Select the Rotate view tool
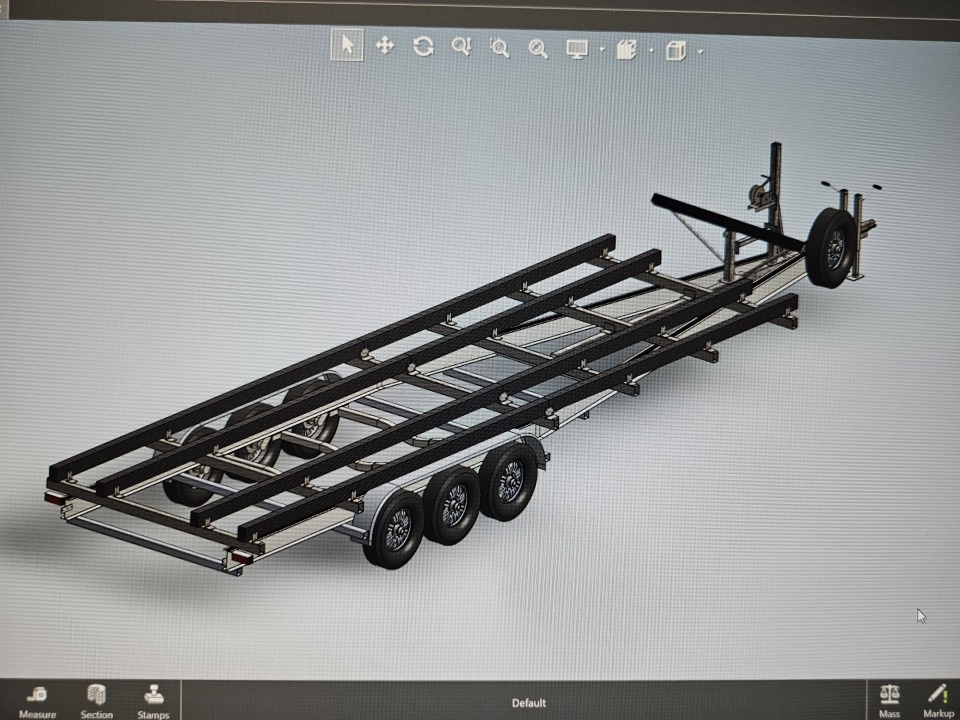This screenshot has width=960, height=720. point(423,47)
